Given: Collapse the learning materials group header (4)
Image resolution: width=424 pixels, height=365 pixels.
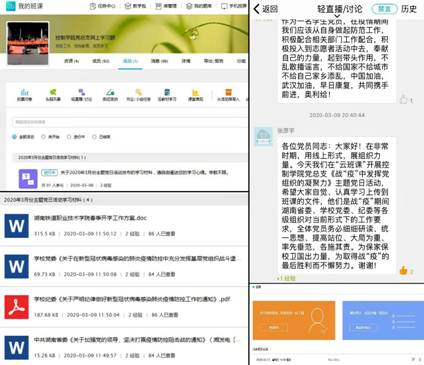Looking at the screenshot, I should [x=124, y=200].
